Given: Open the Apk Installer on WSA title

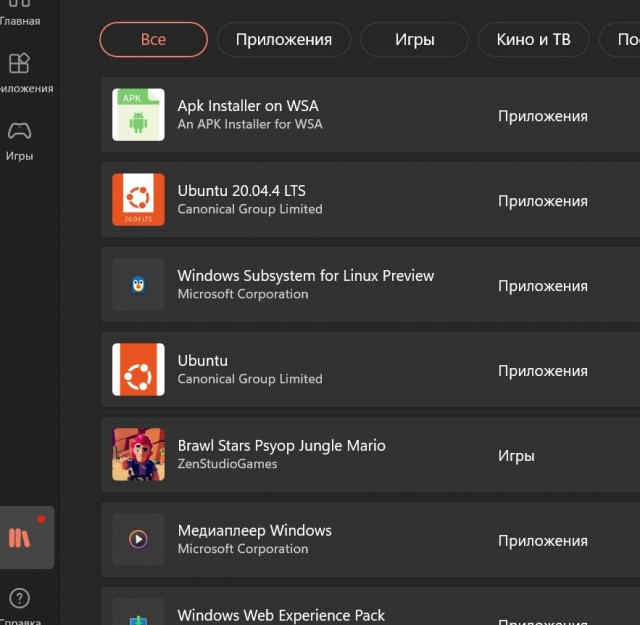Looking at the screenshot, I should point(248,106).
